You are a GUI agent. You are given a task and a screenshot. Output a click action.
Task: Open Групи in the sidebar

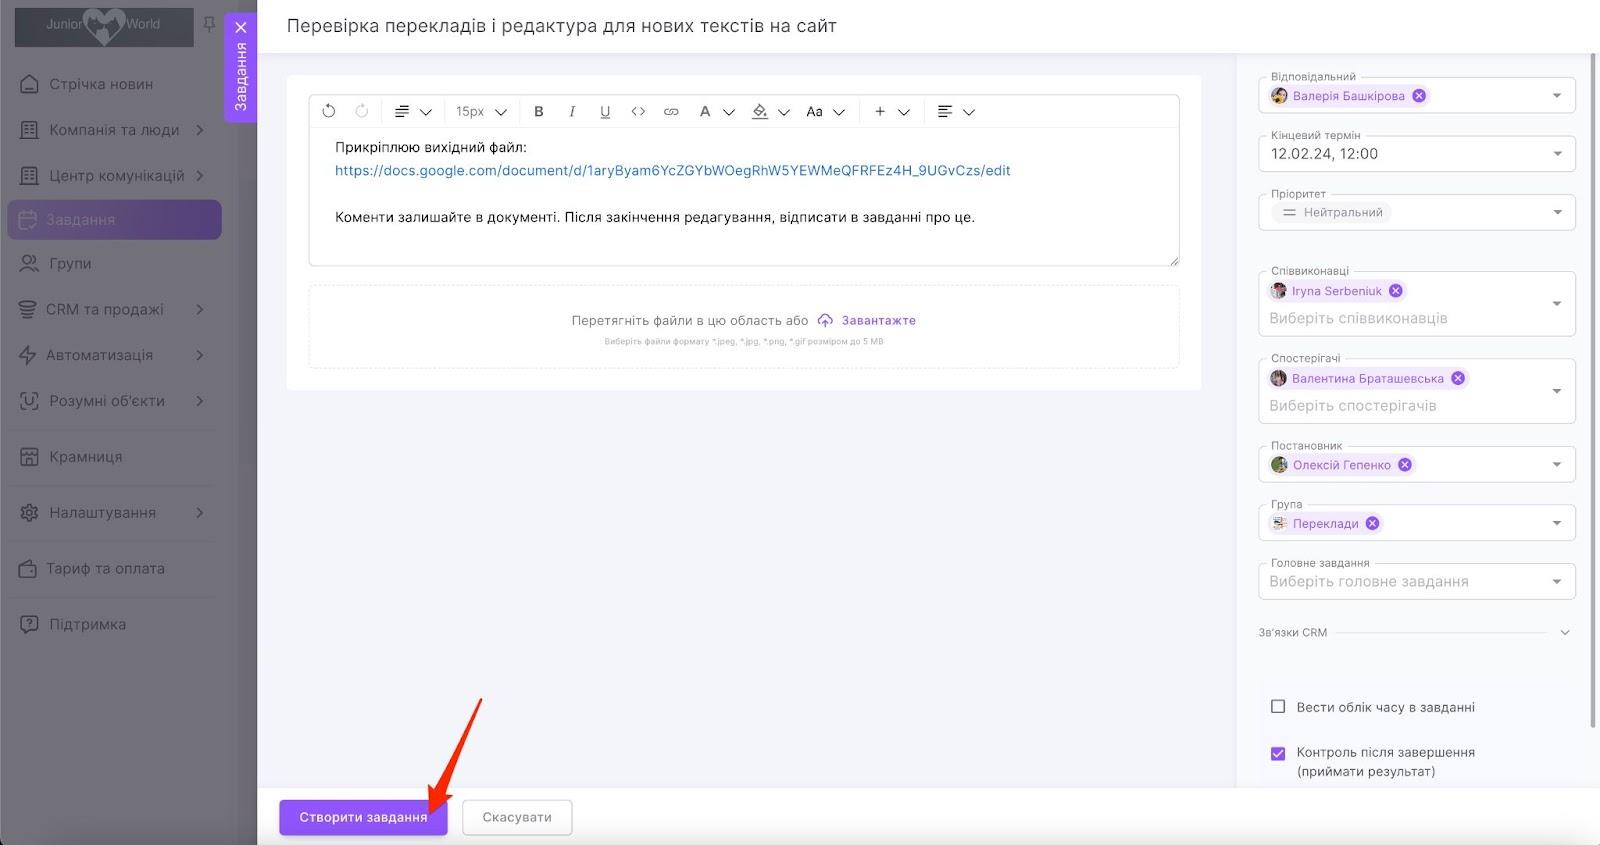point(114,264)
